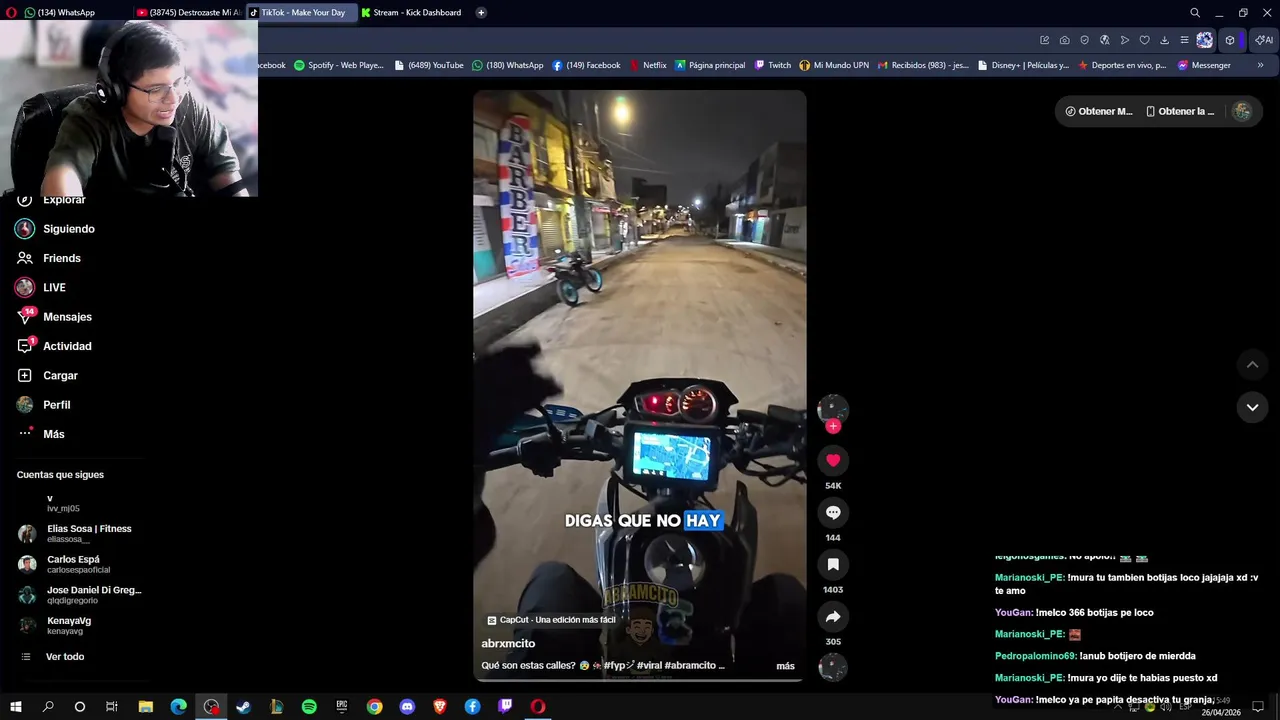The width and height of the screenshot is (1280, 720).
Task: Open the AI assistant button in toolbar
Action: [1264, 40]
